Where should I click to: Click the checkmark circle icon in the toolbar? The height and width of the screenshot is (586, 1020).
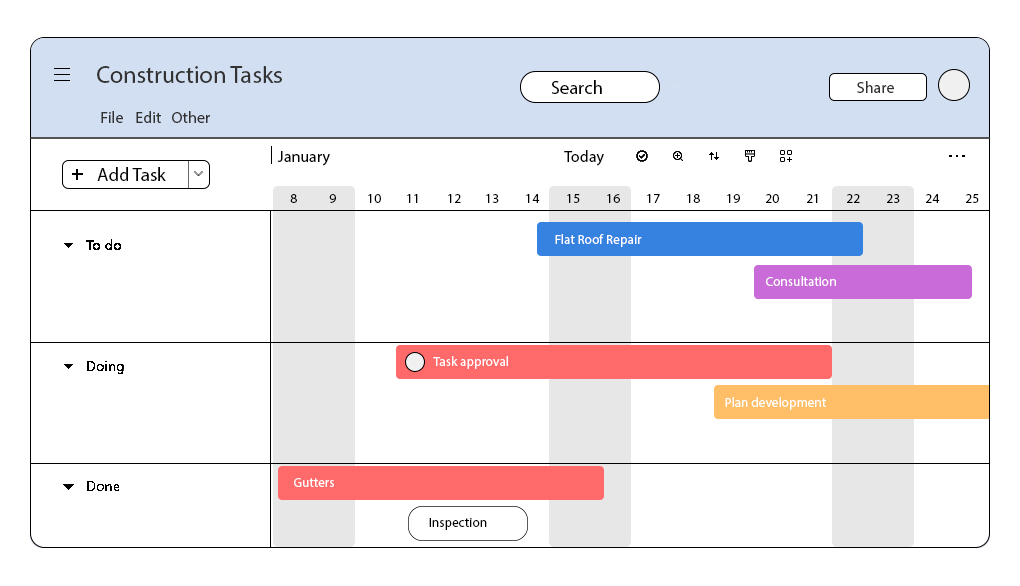[x=642, y=156]
